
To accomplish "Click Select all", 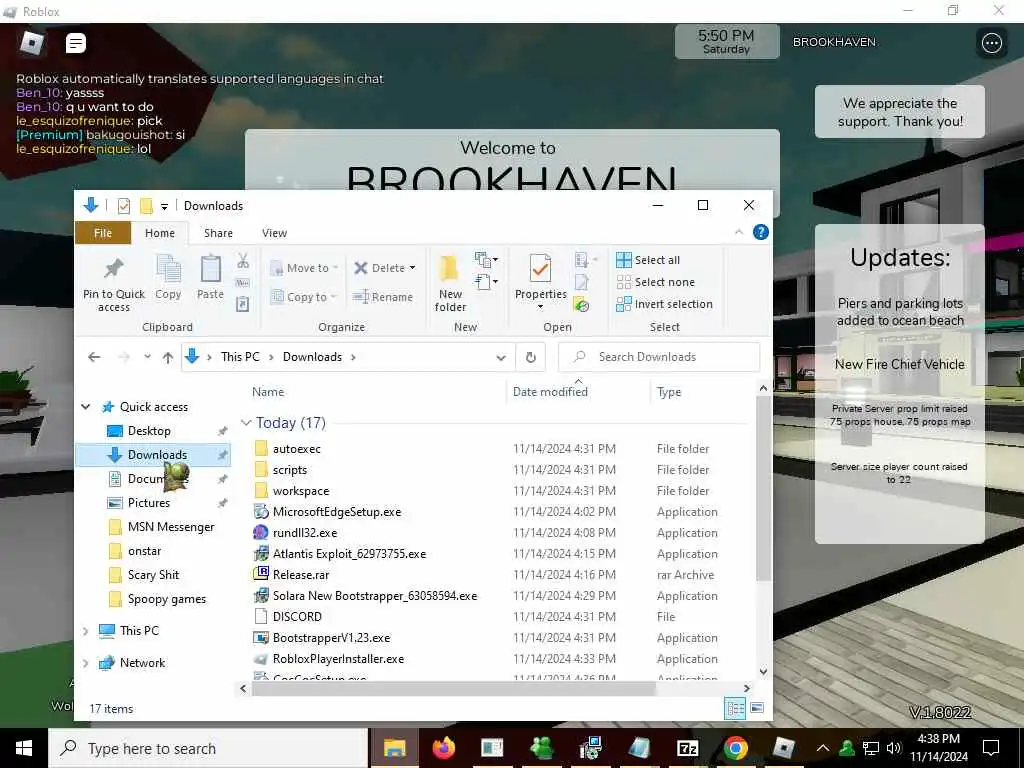I will tap(648, 260).
